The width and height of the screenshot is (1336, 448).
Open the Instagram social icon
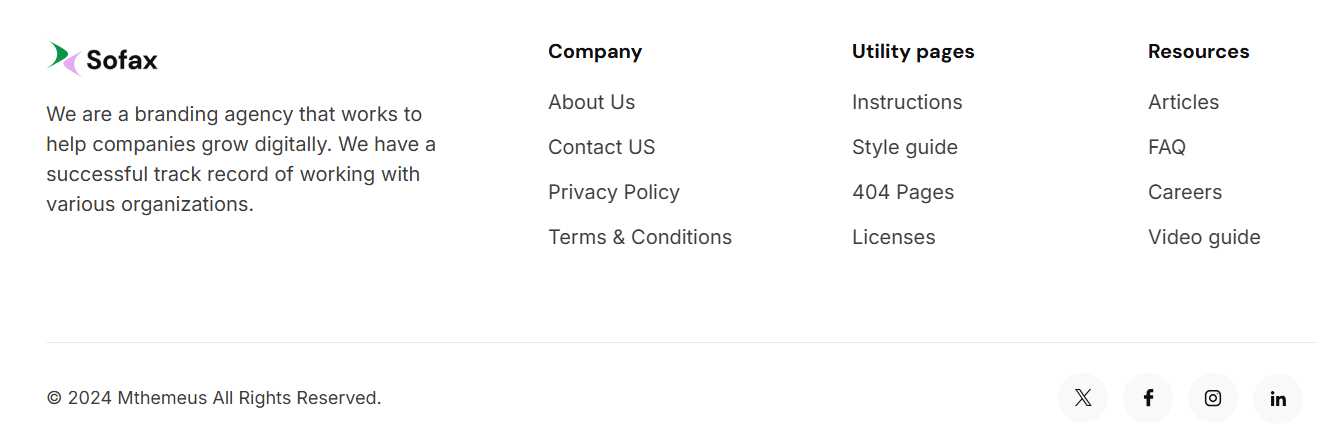click(1213, 398)
